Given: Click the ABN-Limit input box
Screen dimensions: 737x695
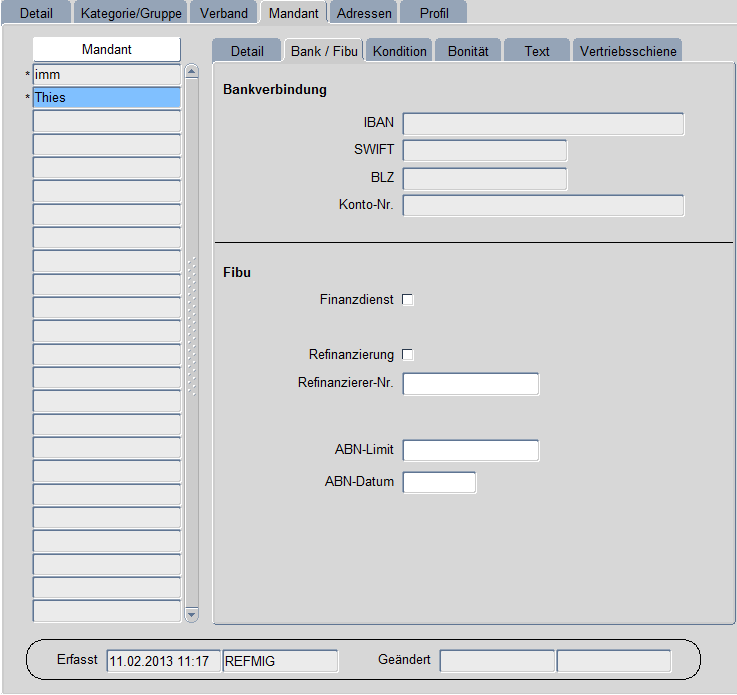Looking at the screenshot, I should pyautogui.click(x=471, y=451).
